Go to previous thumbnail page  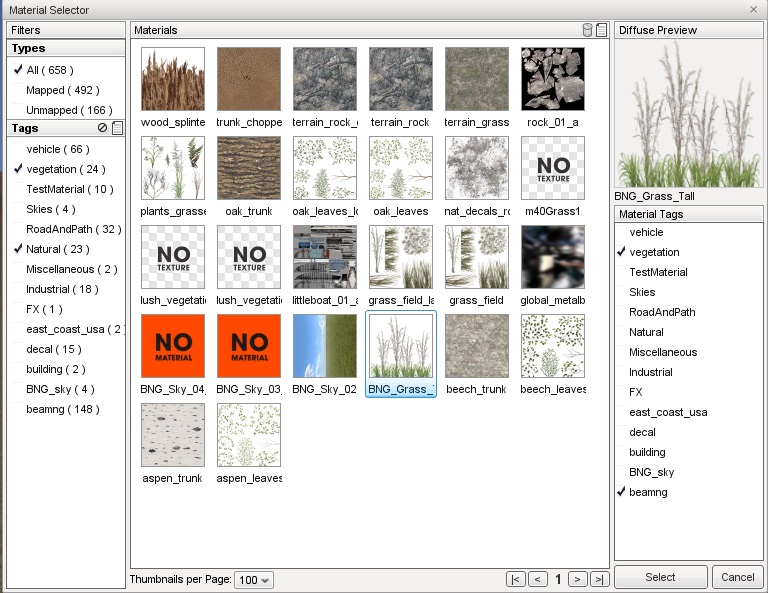coord(537,579)
